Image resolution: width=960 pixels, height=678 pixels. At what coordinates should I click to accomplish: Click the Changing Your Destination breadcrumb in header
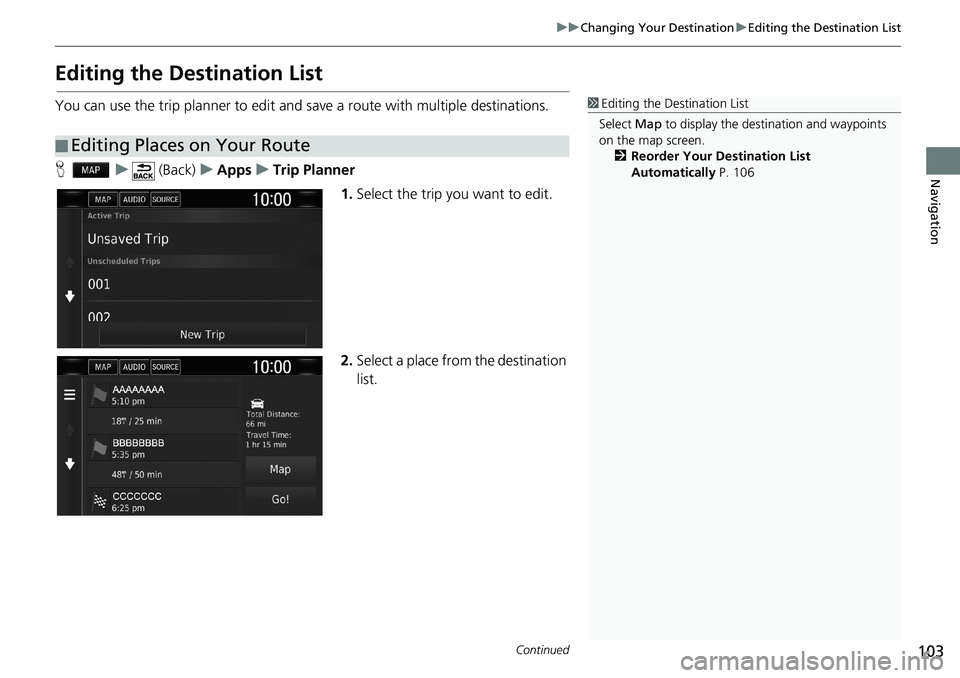(x=656, y=28)
